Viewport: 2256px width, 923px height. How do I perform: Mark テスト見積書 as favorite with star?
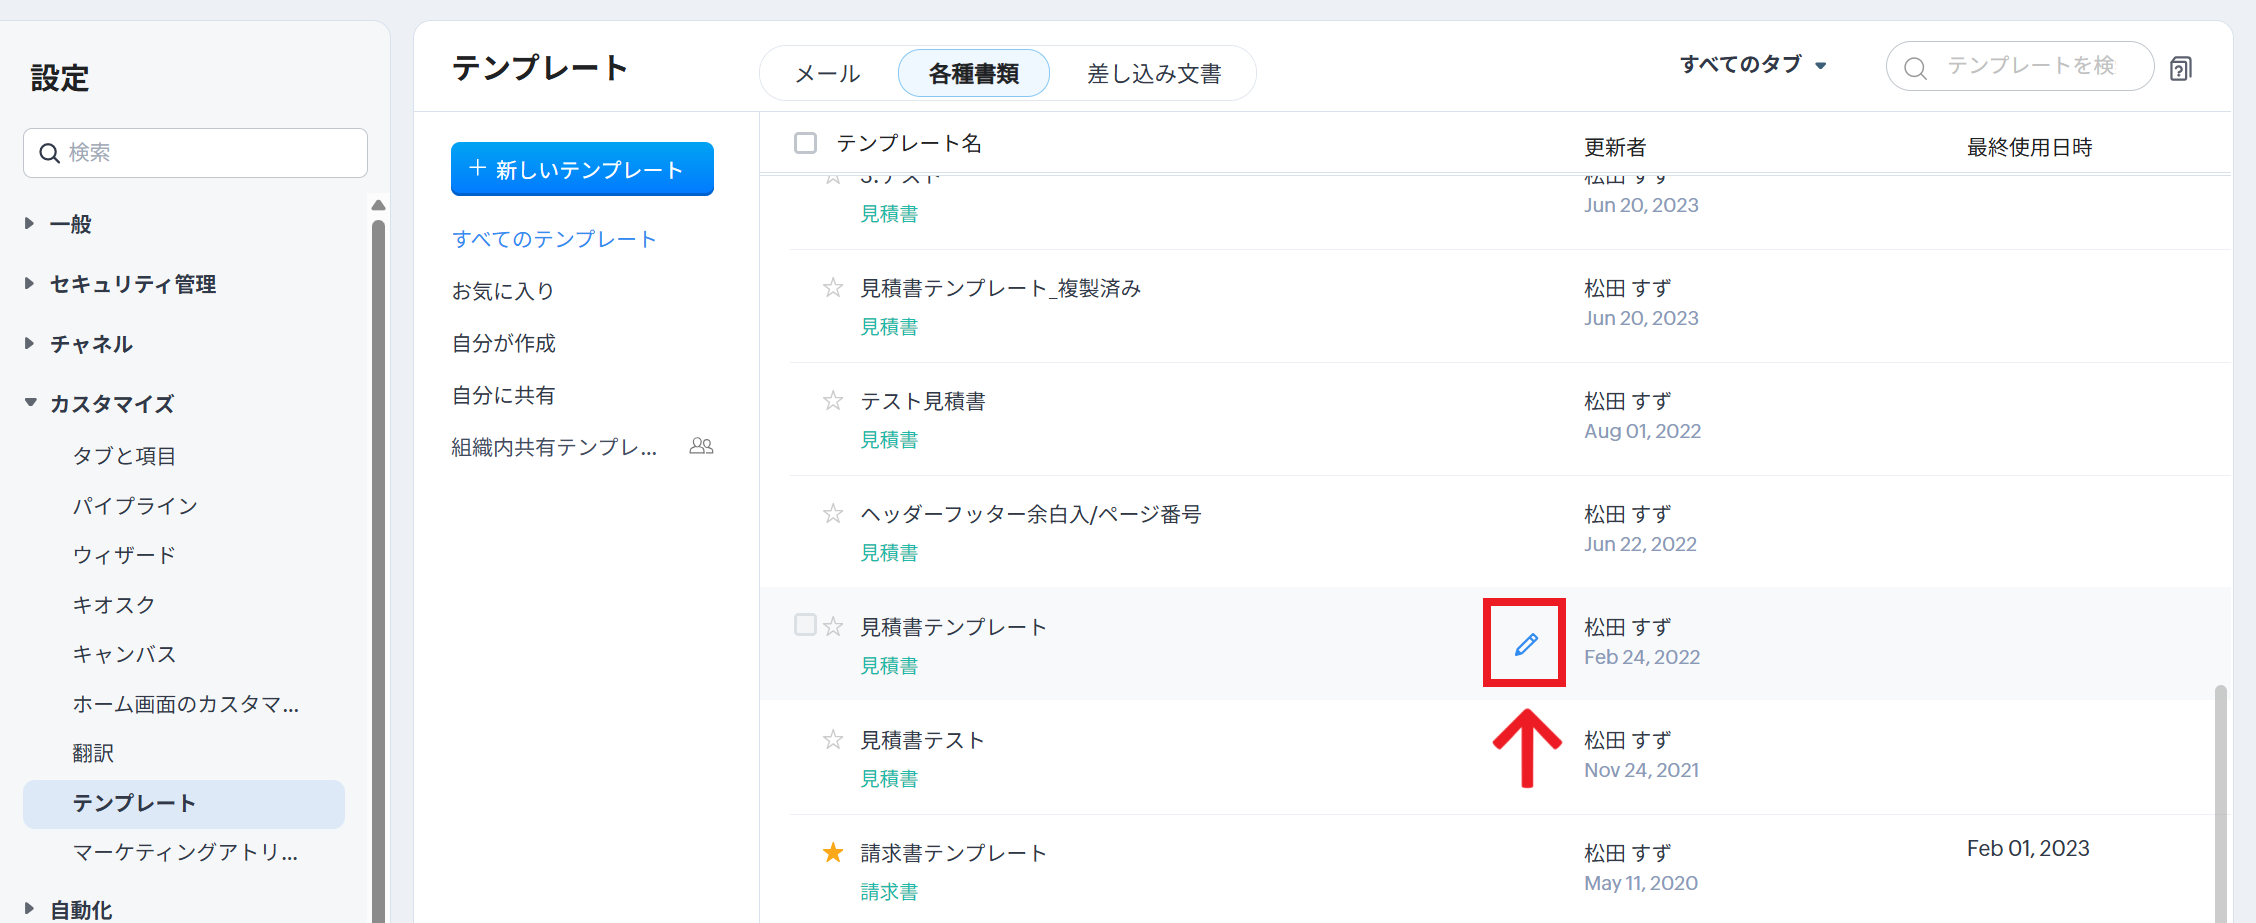(x=832, y=401)
